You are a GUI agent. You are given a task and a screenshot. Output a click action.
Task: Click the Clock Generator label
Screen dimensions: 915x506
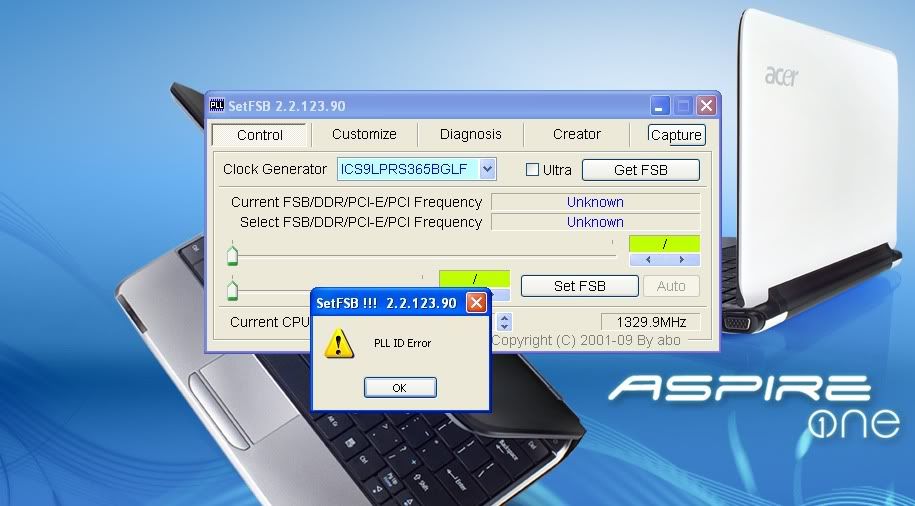pyautogui.click(x=275, y=169)
